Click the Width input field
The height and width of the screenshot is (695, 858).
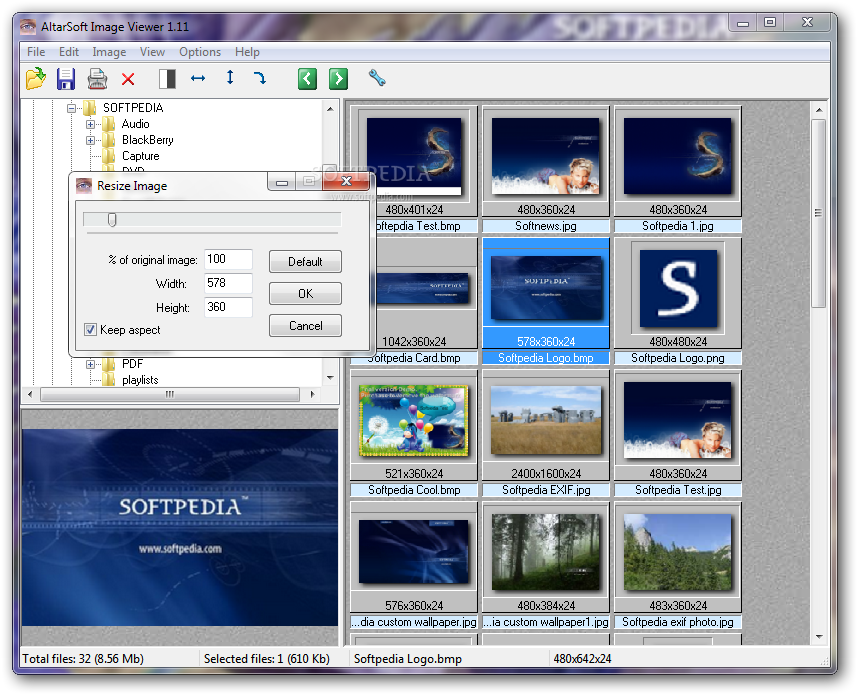click(x=228, y=283)
